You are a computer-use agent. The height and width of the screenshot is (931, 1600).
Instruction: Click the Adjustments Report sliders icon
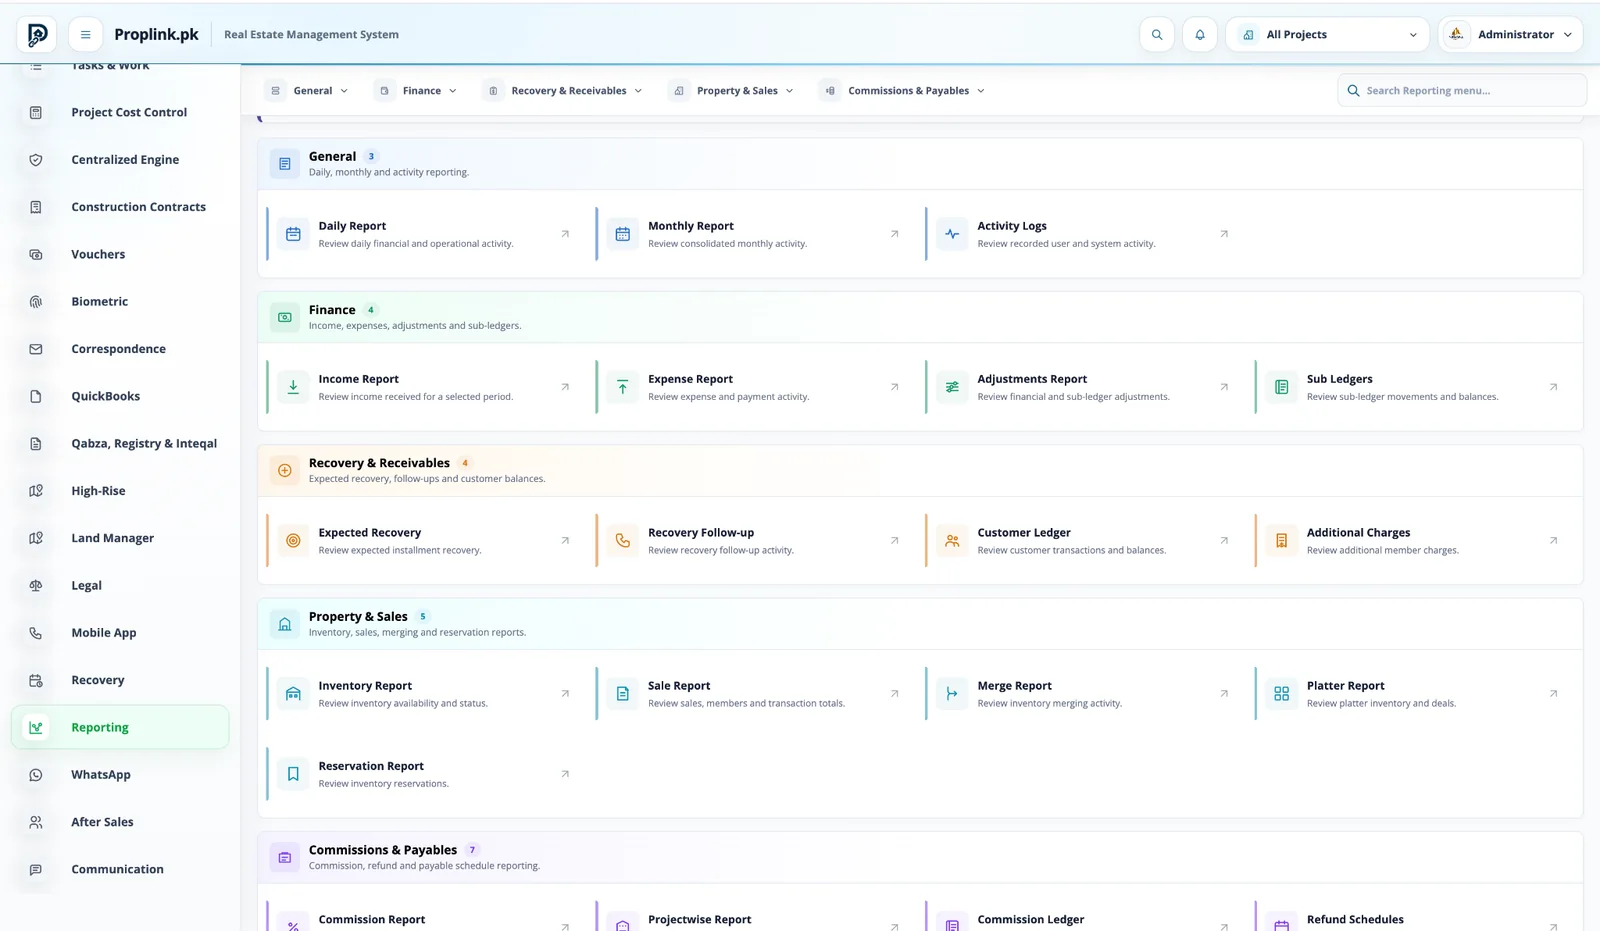coord(952,387)
